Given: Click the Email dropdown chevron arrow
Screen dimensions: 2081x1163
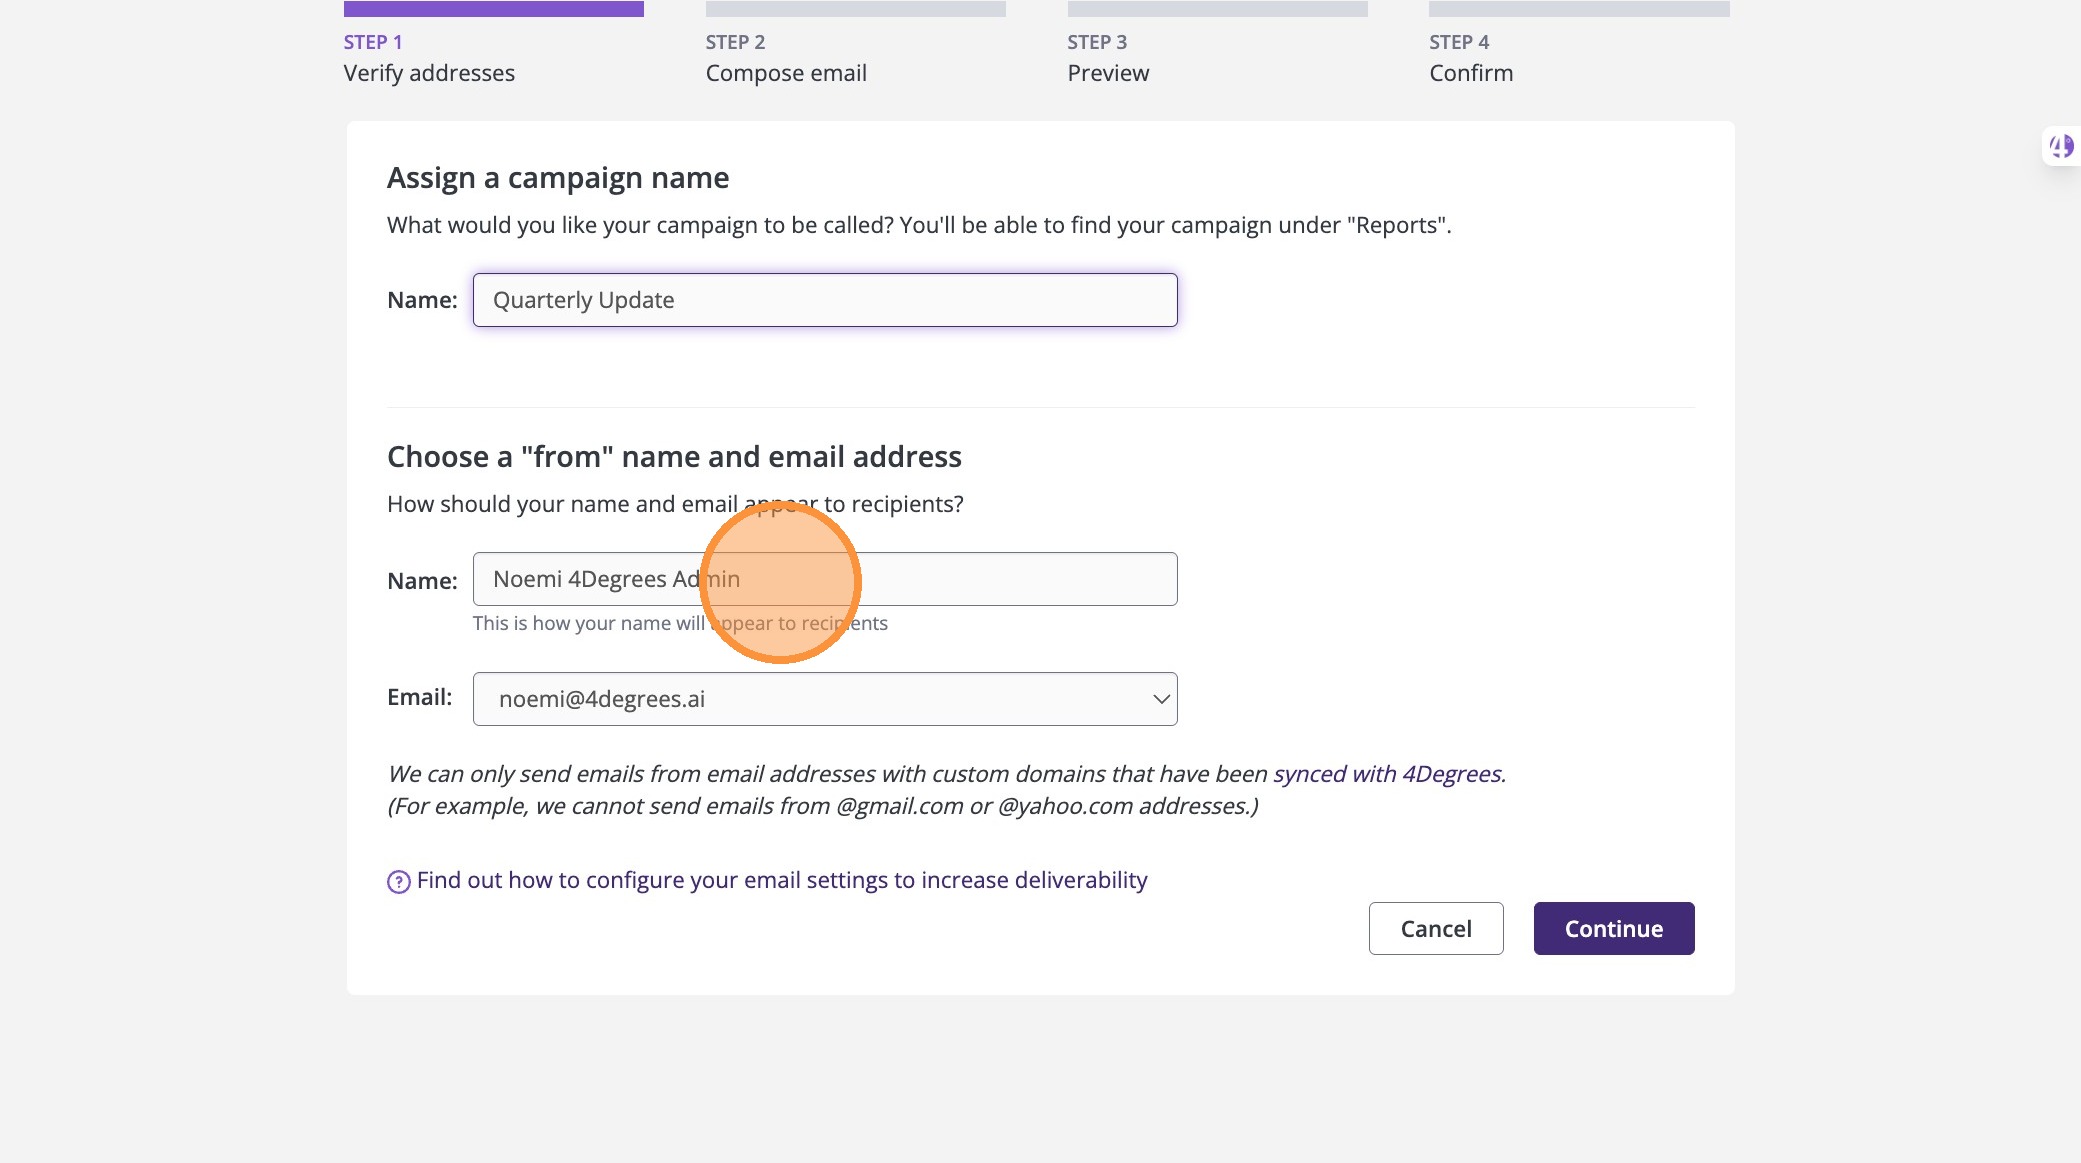Looking at the screenshot, I should click(x=1160, y=699).
